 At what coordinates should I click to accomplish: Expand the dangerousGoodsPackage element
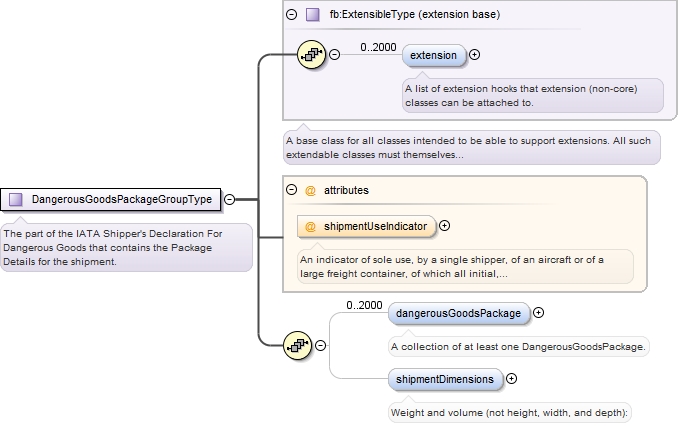(x=538, y=313)
